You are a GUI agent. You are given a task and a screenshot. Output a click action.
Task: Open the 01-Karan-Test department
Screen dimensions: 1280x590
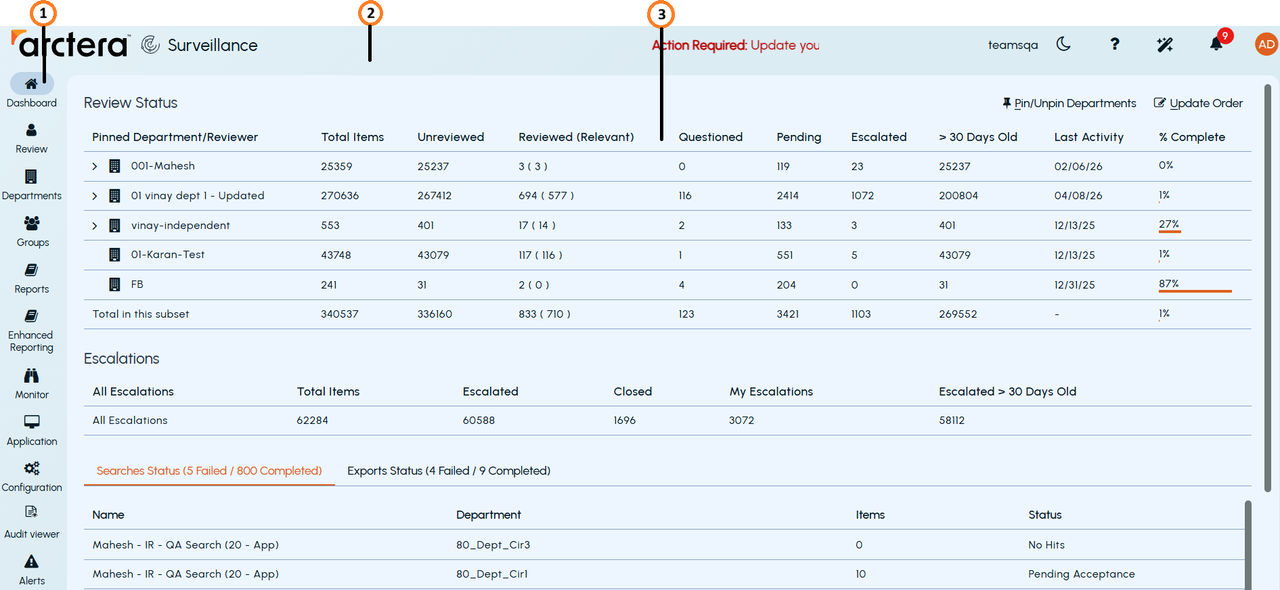168,255
